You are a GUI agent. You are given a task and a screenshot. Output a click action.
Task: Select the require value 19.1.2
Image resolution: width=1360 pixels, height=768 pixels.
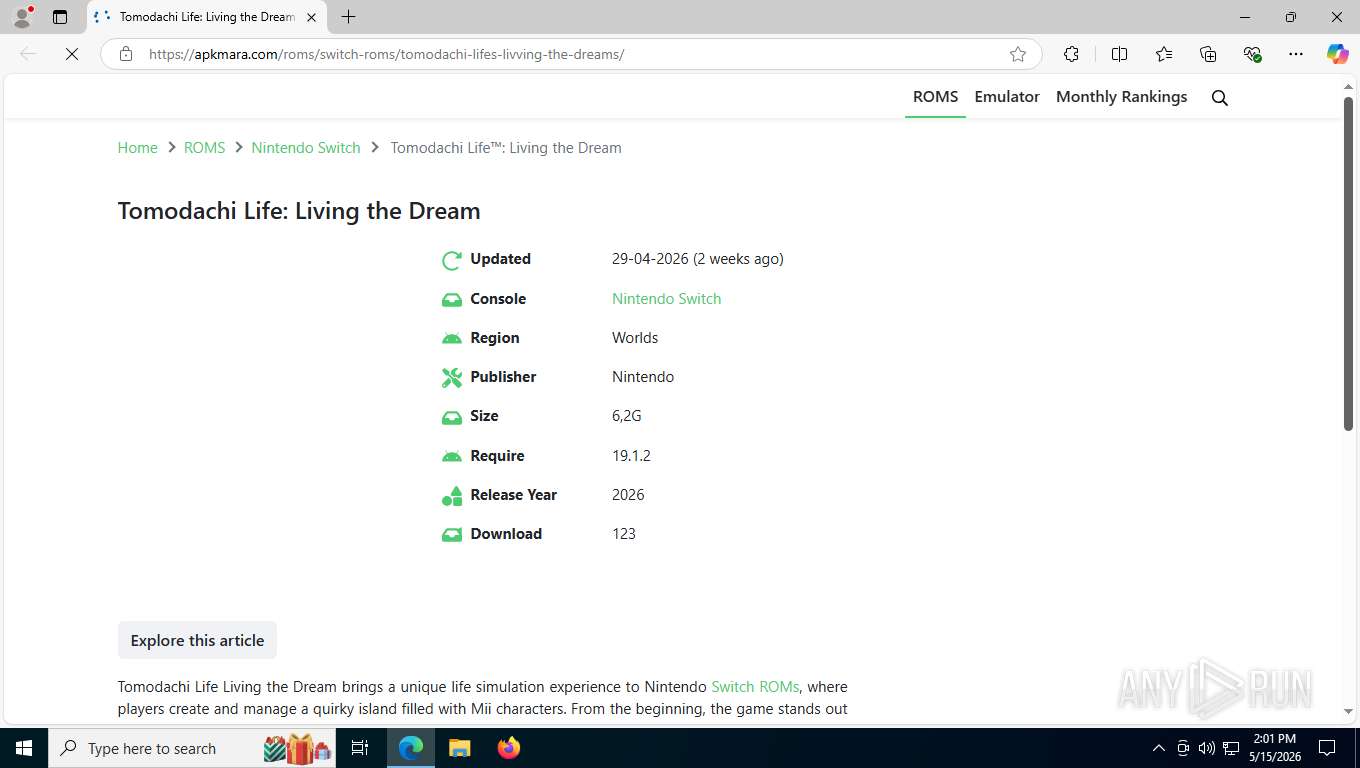[x=631, y=456]
